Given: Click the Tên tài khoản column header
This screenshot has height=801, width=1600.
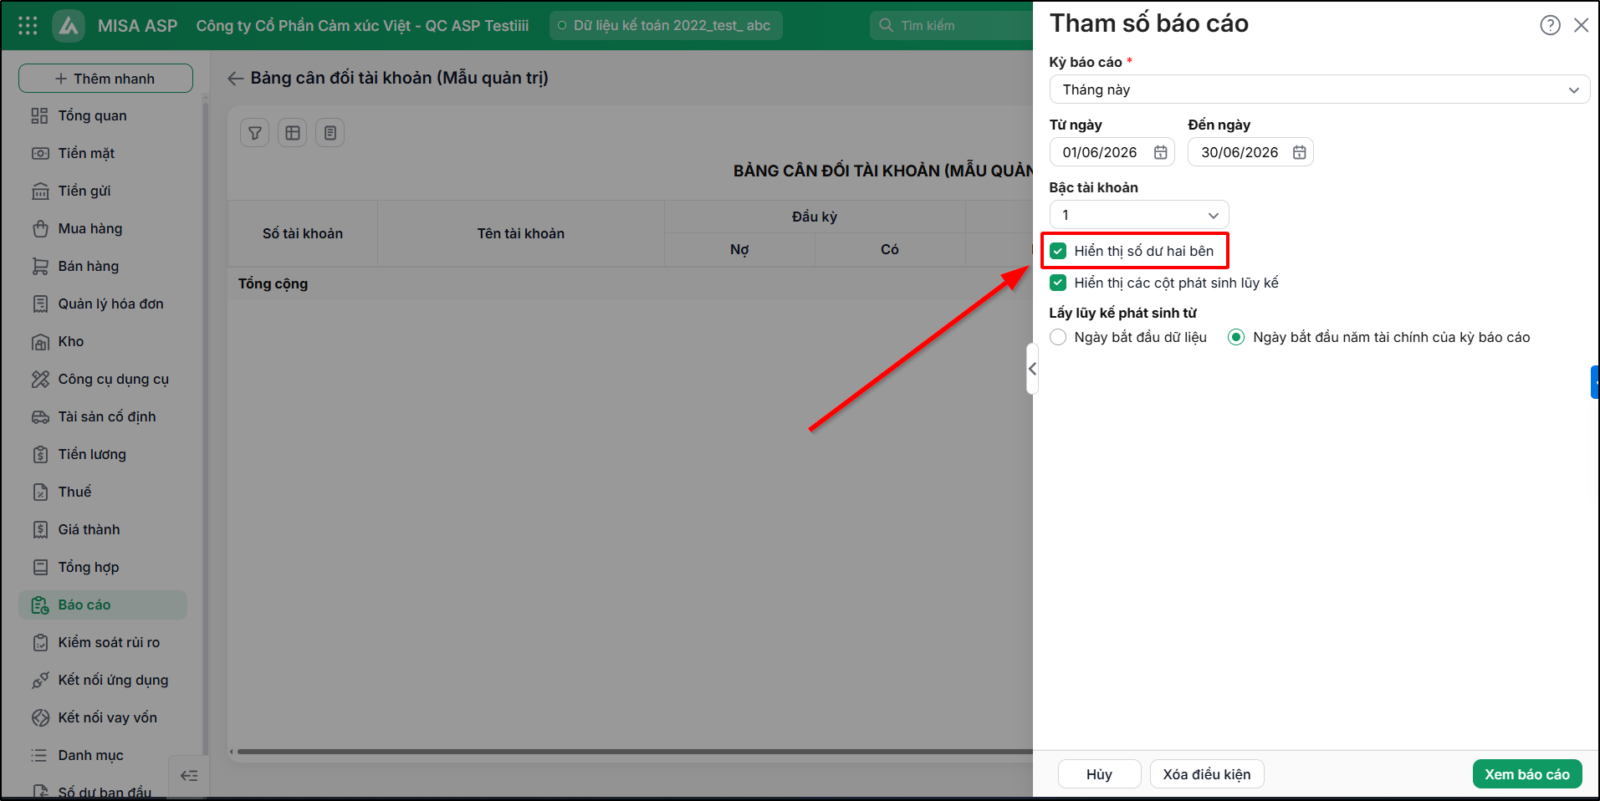Looking at the screenshot, I should click(x=521, y=233).
